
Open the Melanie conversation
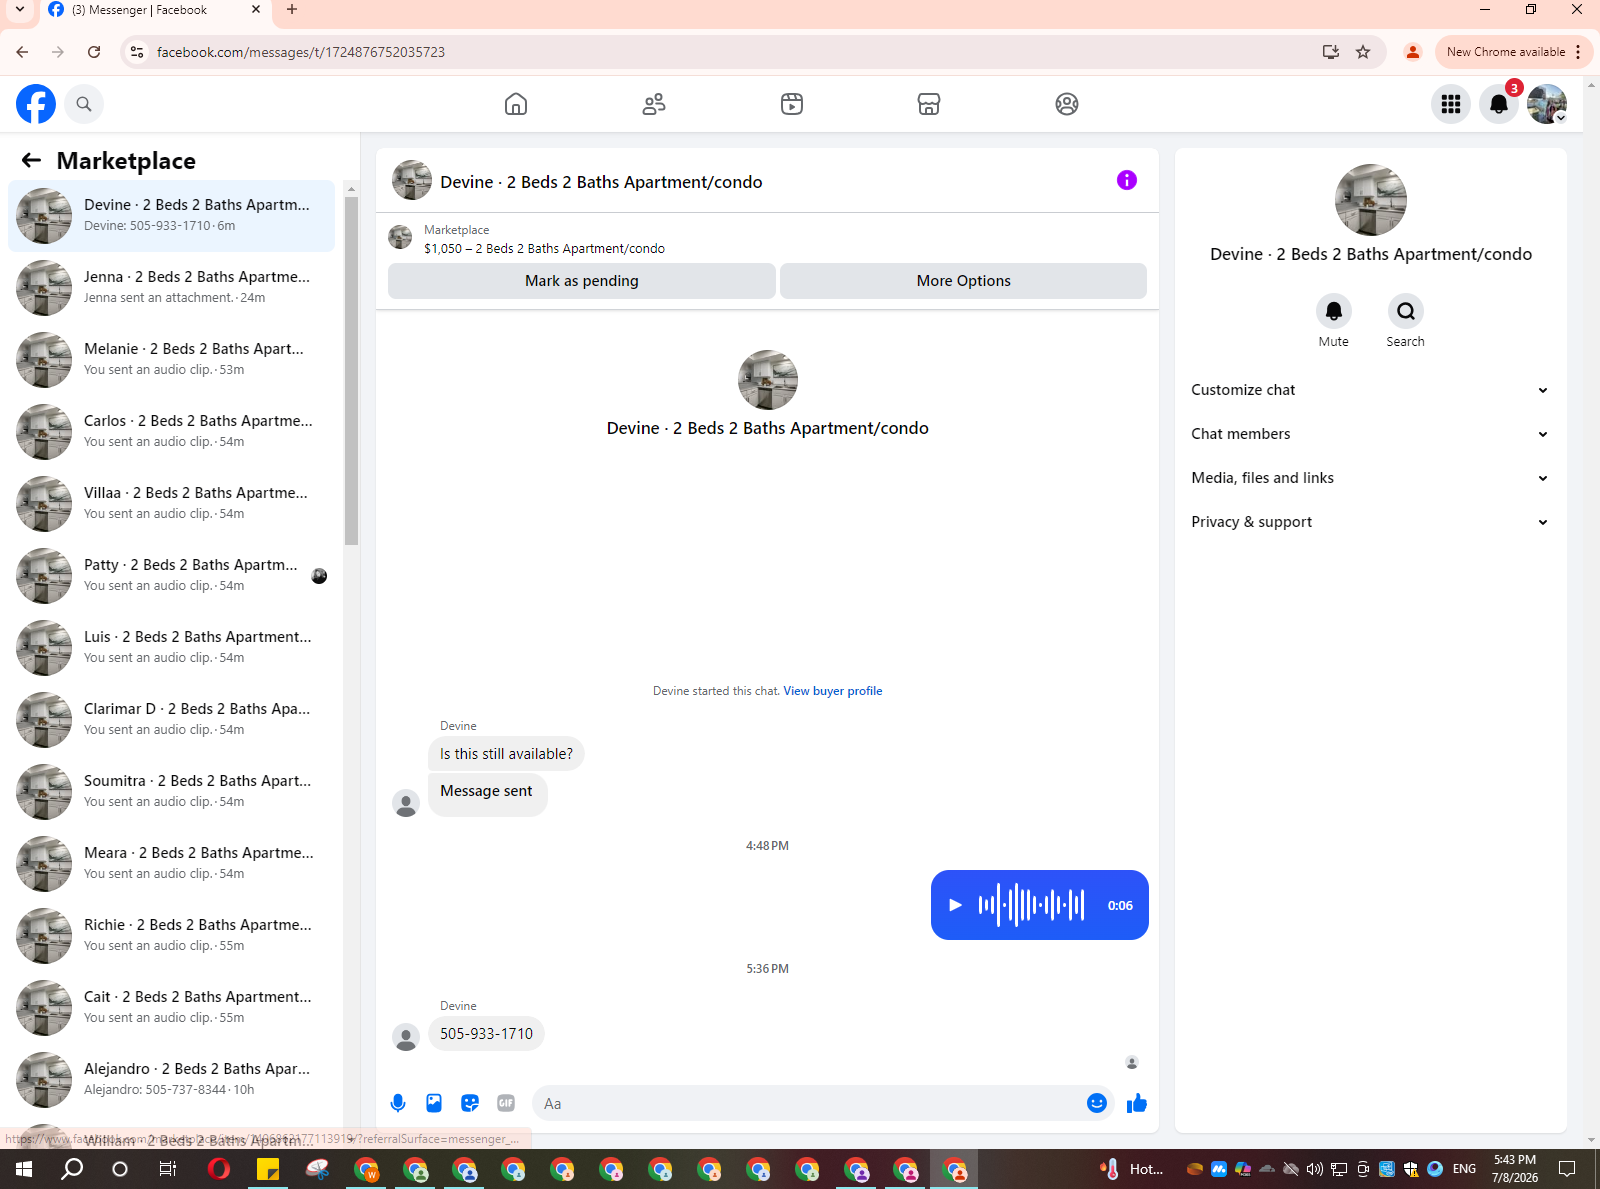click(x=172, y=360)
